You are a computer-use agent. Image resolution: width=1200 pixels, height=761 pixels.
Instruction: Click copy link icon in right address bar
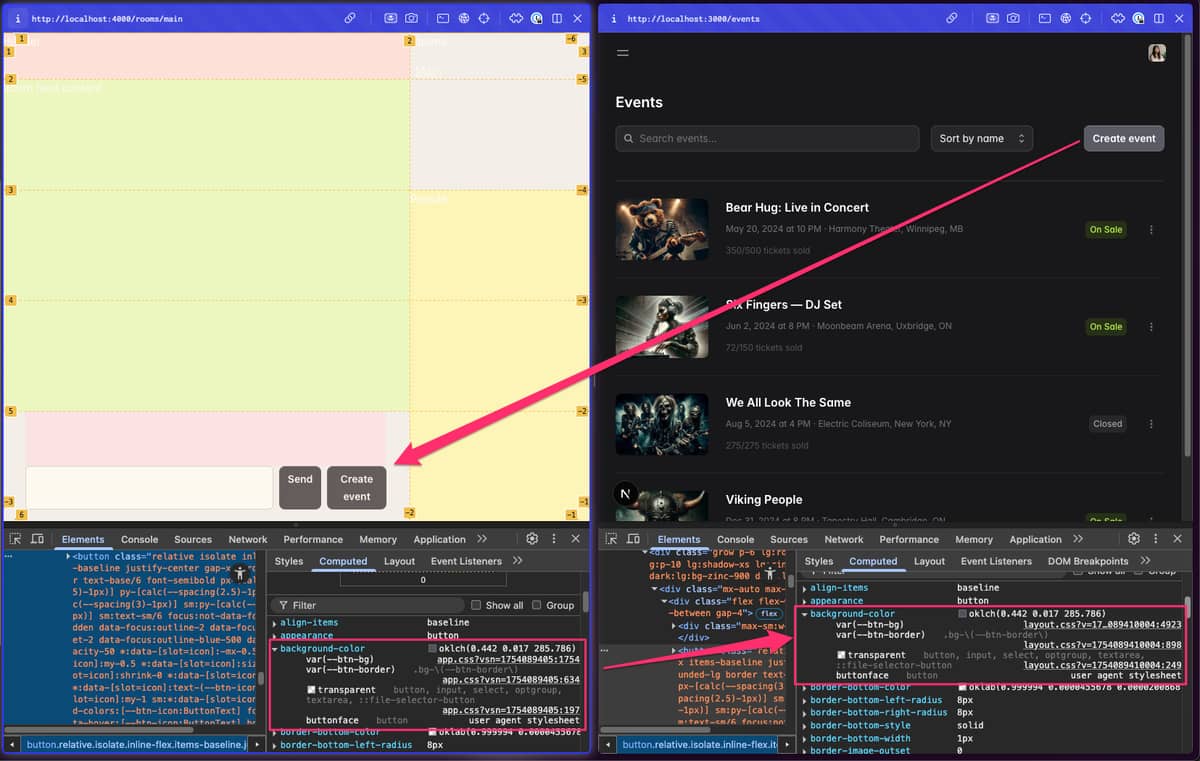click(x=952, y=18)
